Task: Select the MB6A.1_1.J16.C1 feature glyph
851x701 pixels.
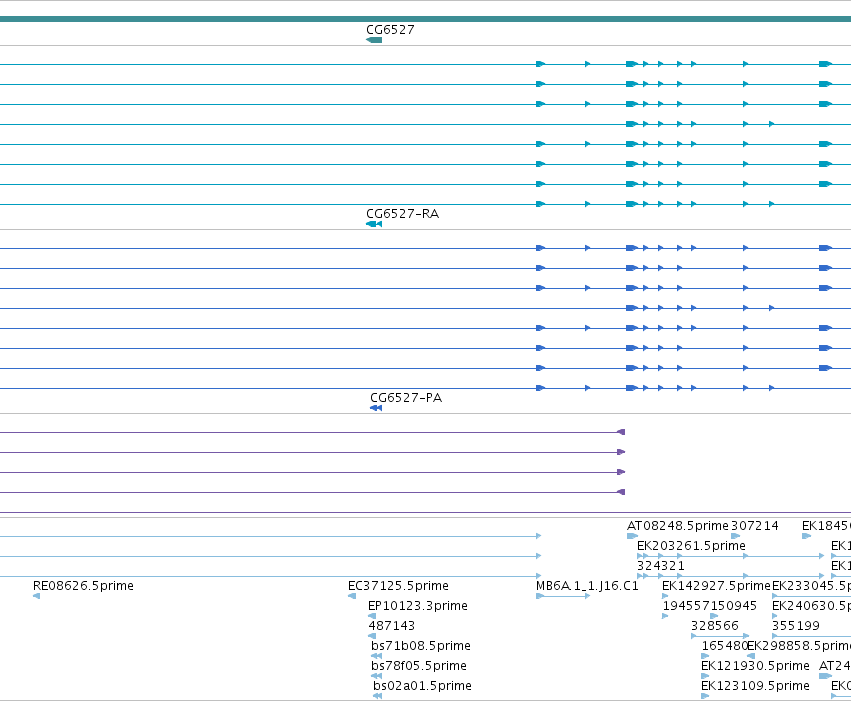Action: point(563,596)
